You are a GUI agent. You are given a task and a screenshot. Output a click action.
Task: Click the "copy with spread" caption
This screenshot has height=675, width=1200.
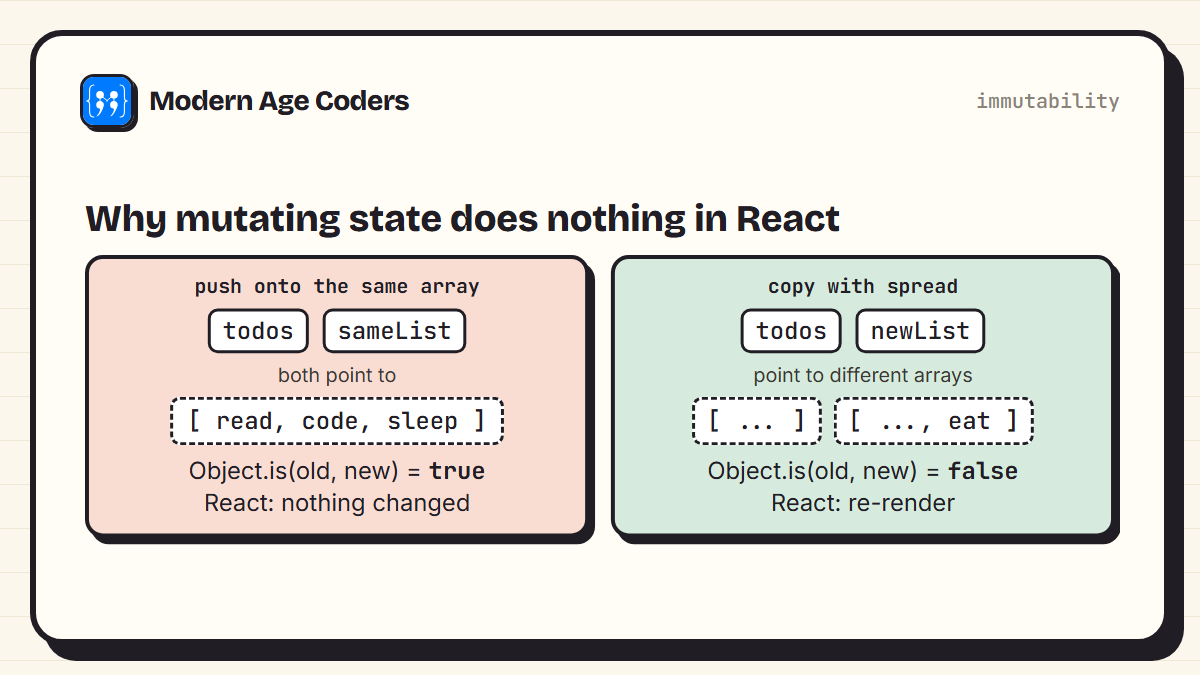click(863, 287)
